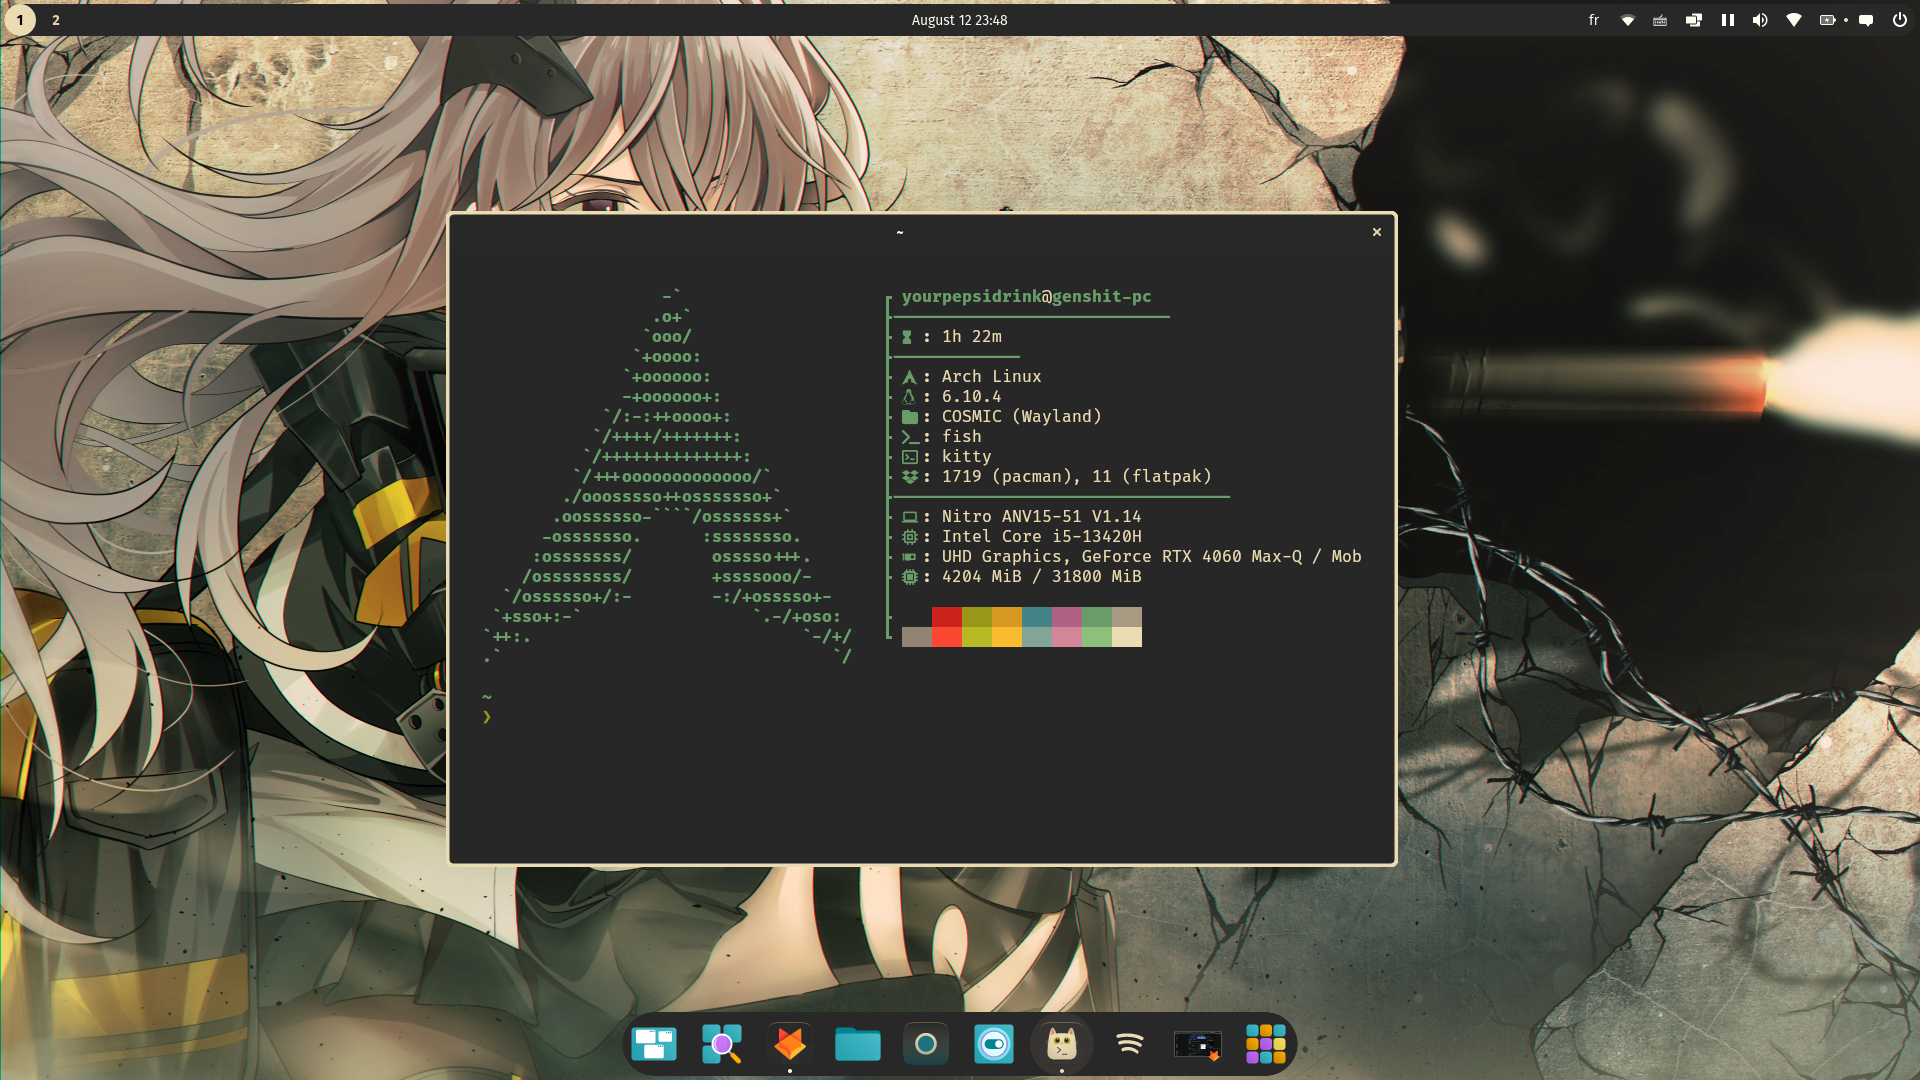Open the date and time calendar popup
1920x1080 pixels.
pyautogui.click(x=959, y=20)
